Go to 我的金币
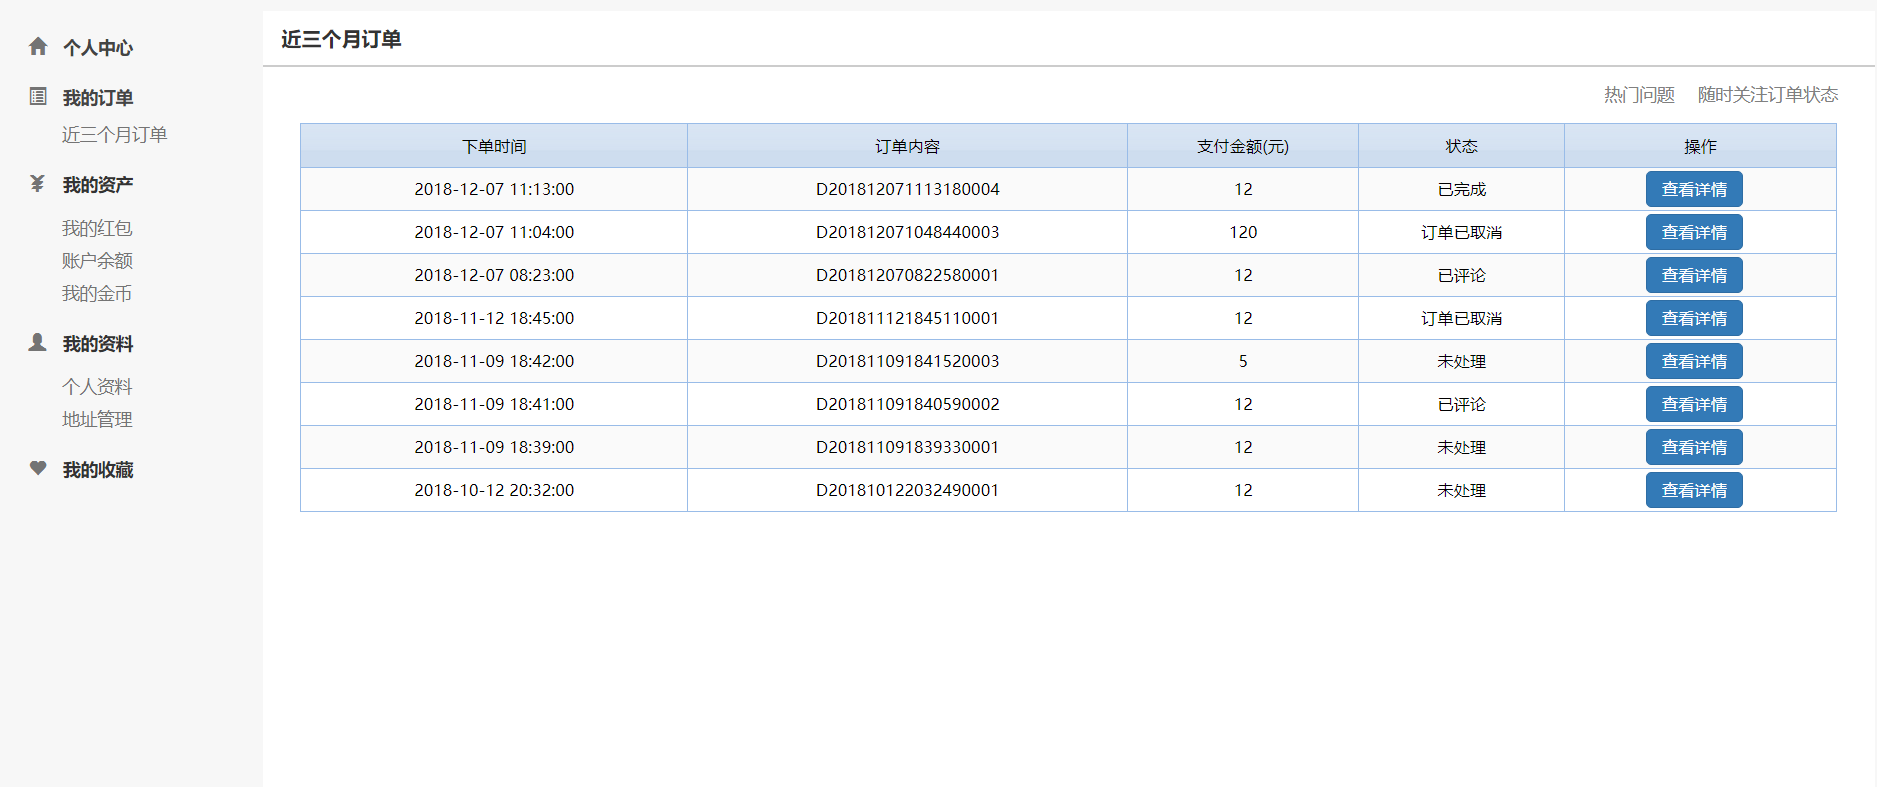 click(97, 293)
